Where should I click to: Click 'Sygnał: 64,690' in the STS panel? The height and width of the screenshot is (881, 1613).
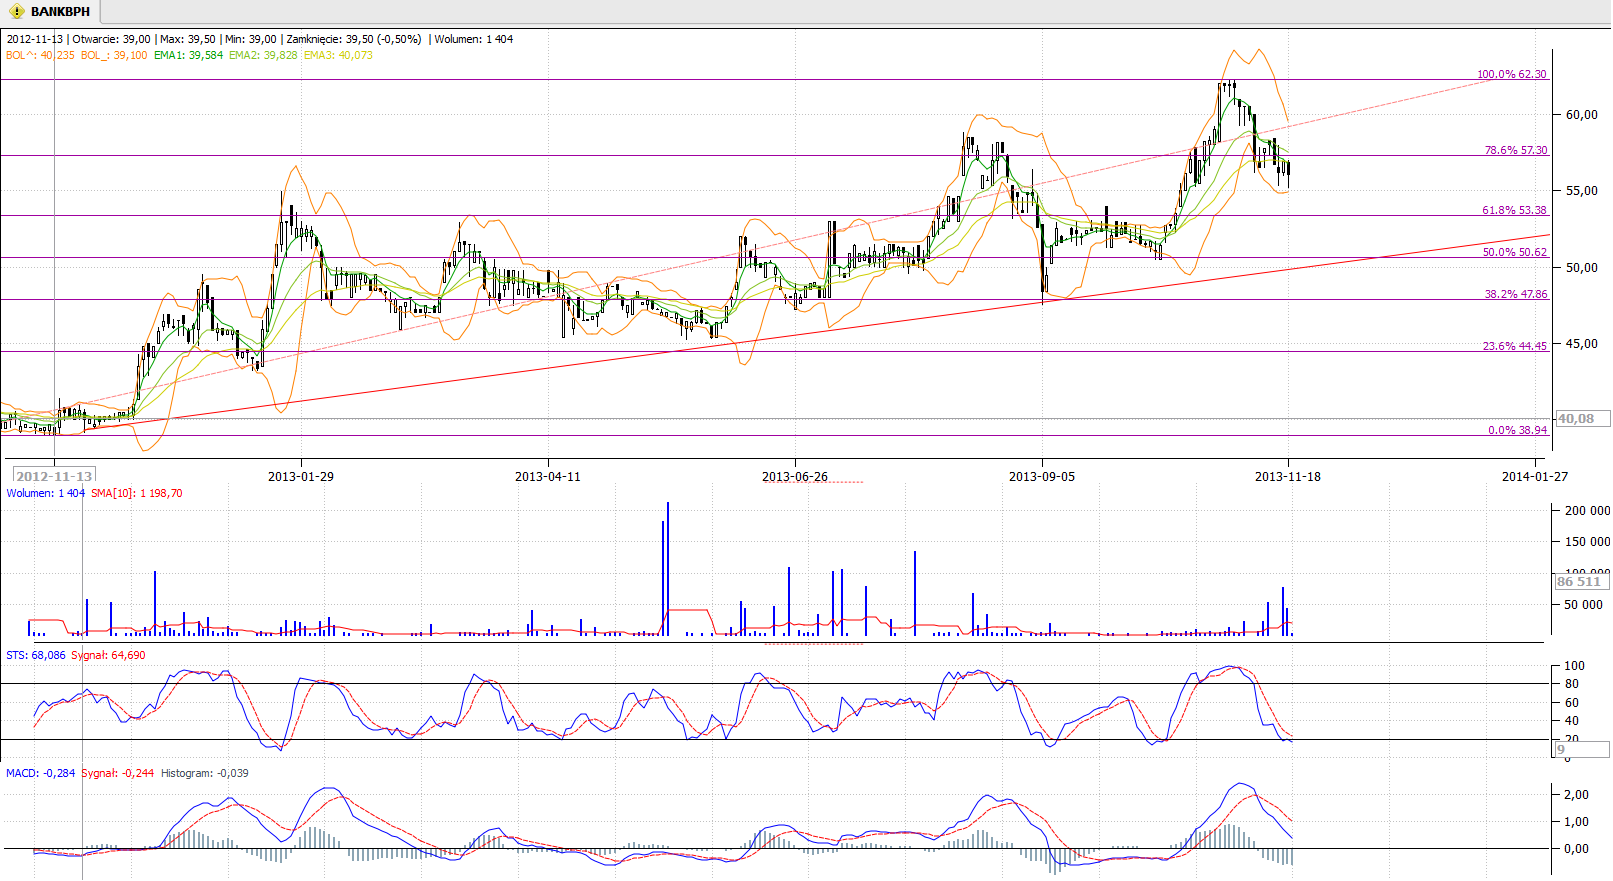point(108,655)
